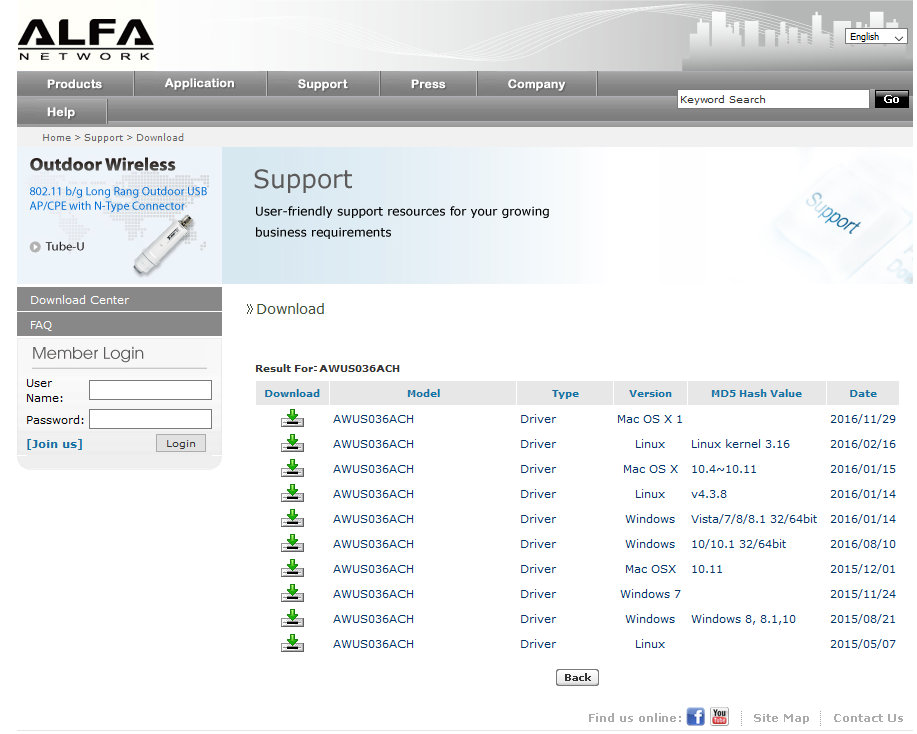Open ALFA's Facebook page icon
917x734 pixels.
click(695, 716)
